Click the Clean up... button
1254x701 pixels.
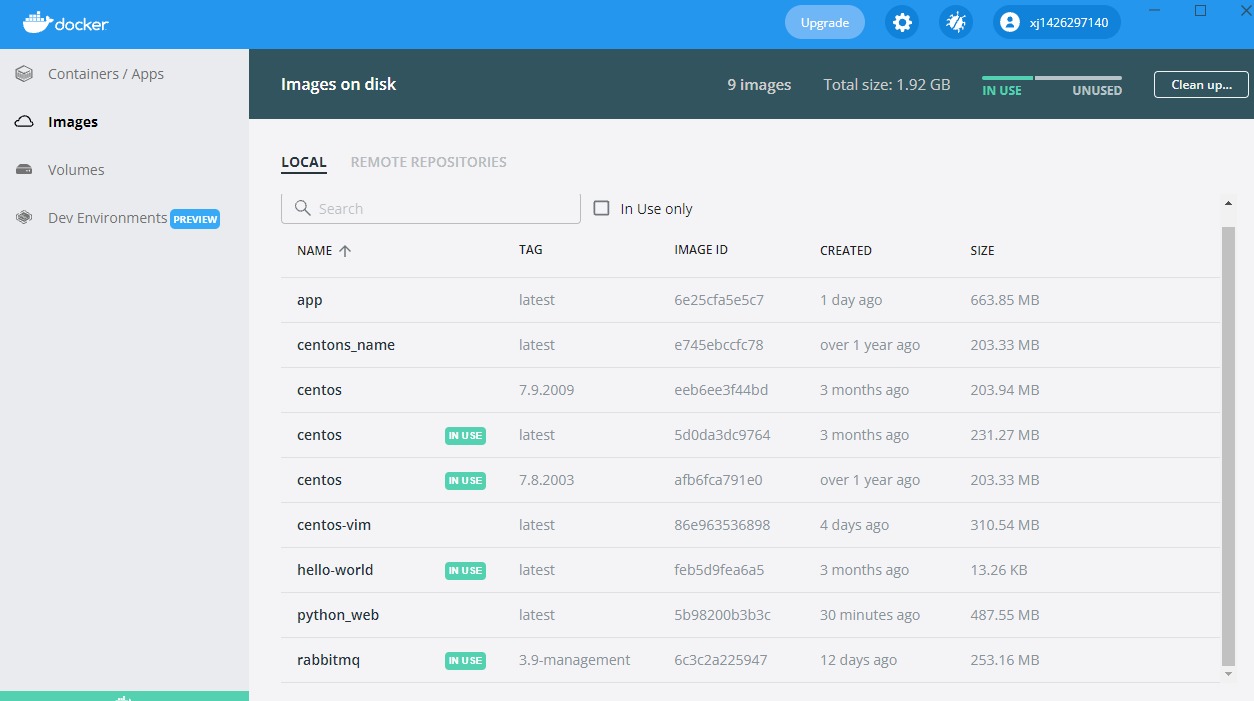[x=1201, y=84]
